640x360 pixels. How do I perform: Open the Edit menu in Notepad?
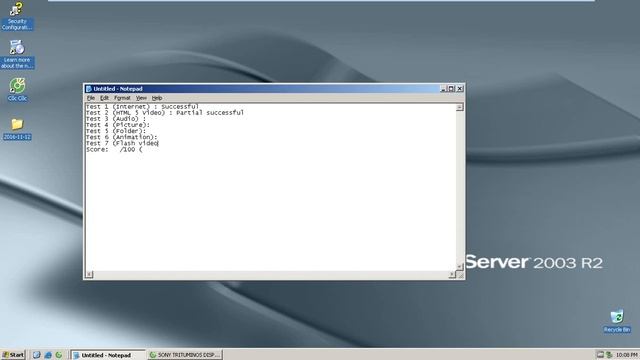[104, 98]
